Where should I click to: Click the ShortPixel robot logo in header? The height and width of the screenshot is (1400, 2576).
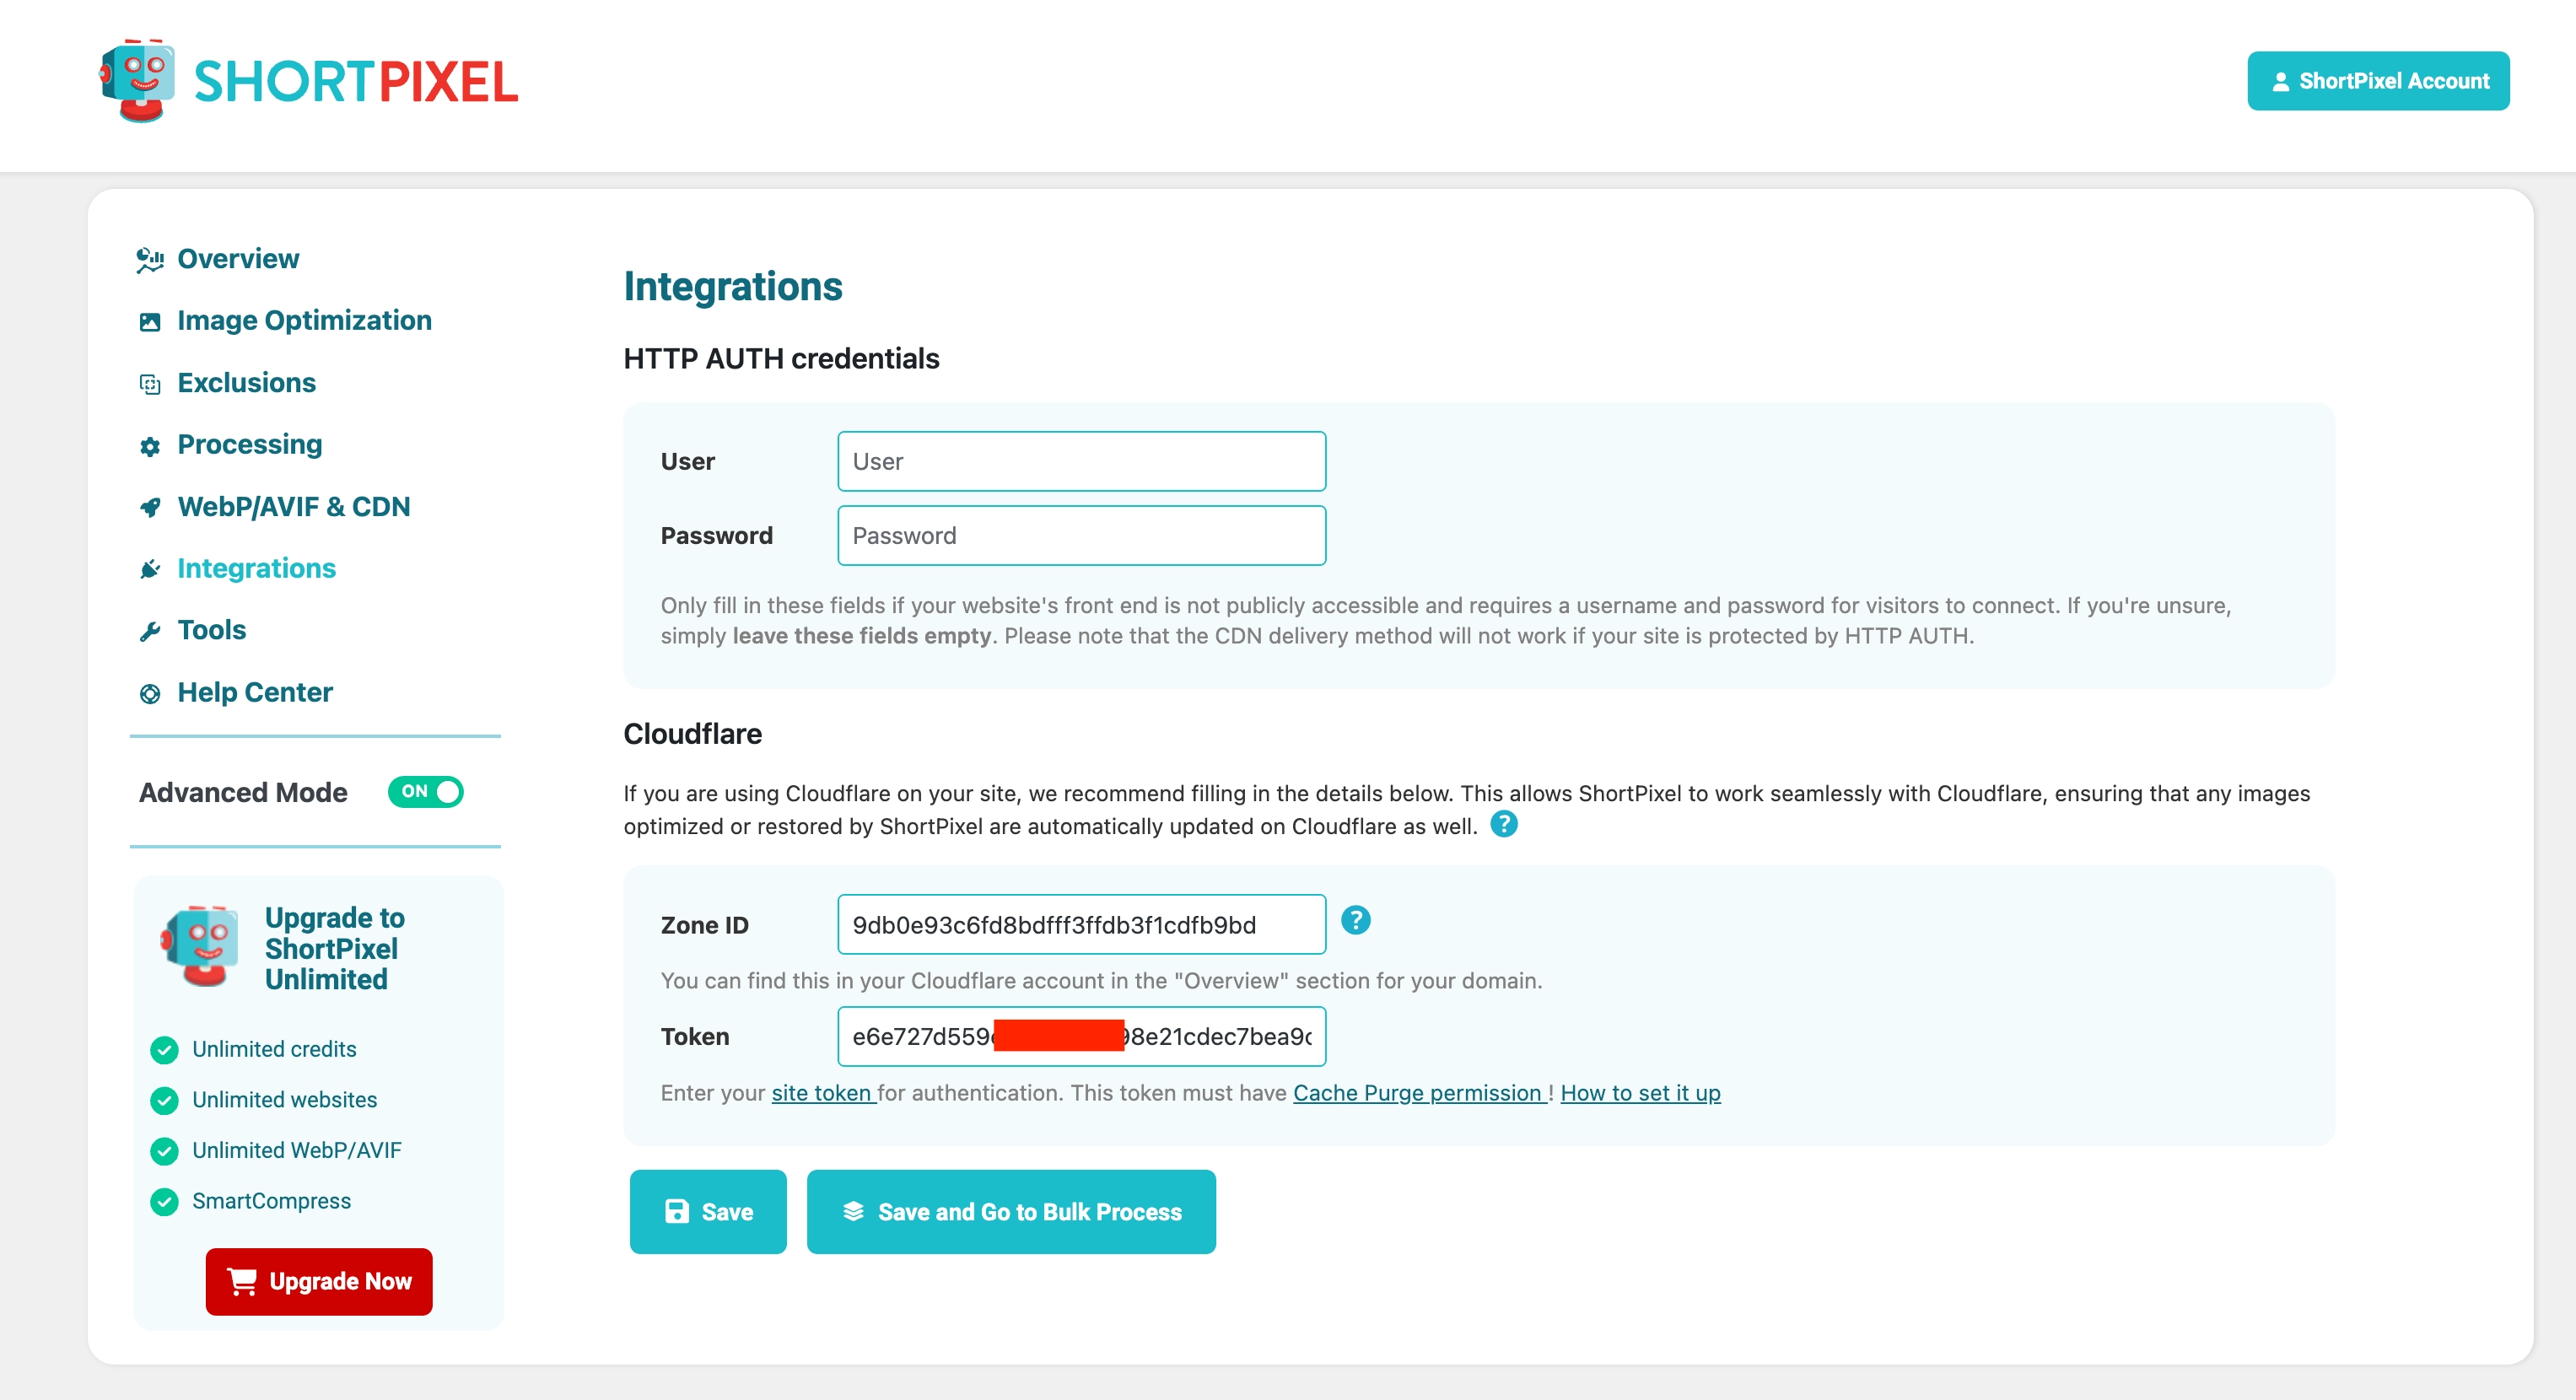(x=138, y=80)
